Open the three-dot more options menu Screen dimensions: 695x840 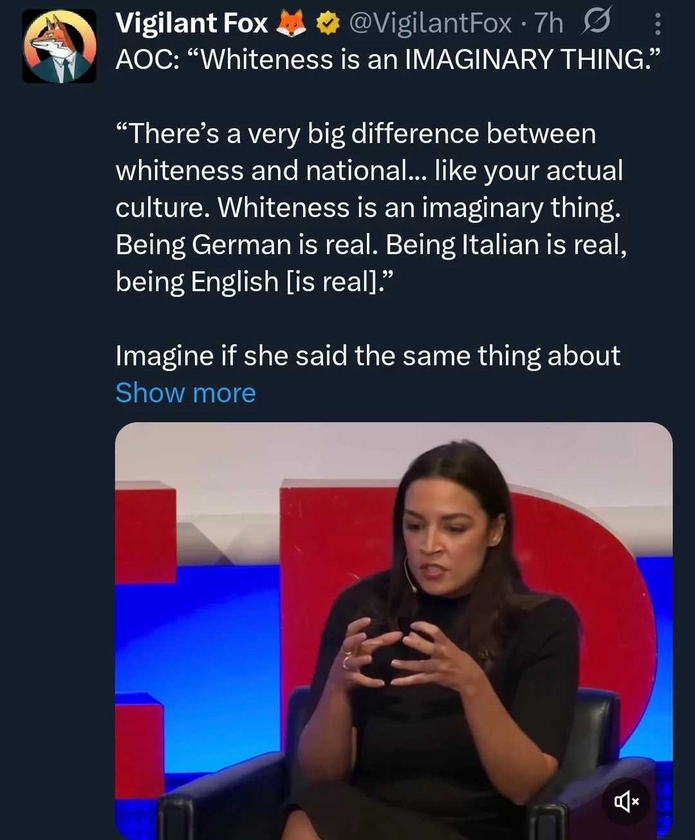[656, 23]
